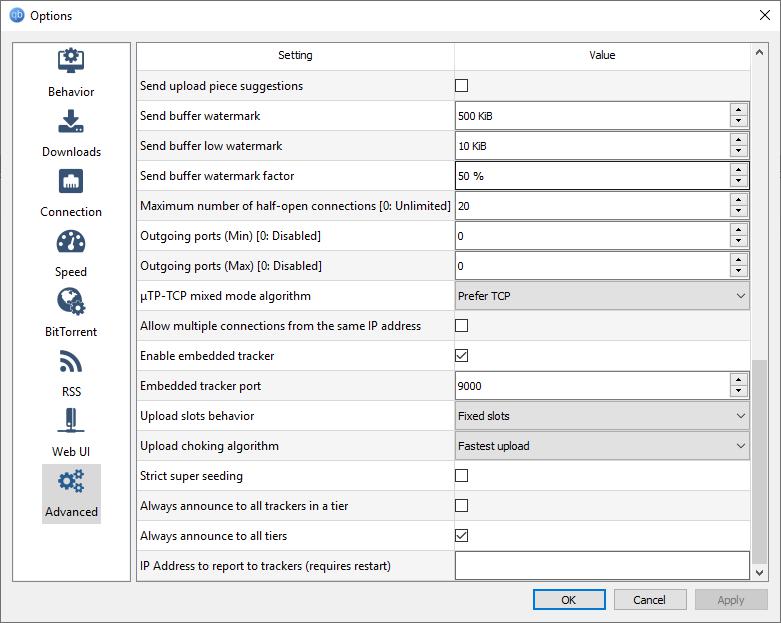Open the µTP-TCP mixed mode algorithm dropdown
Viewport: 781px width, 623px height.
tap(602, 296)
